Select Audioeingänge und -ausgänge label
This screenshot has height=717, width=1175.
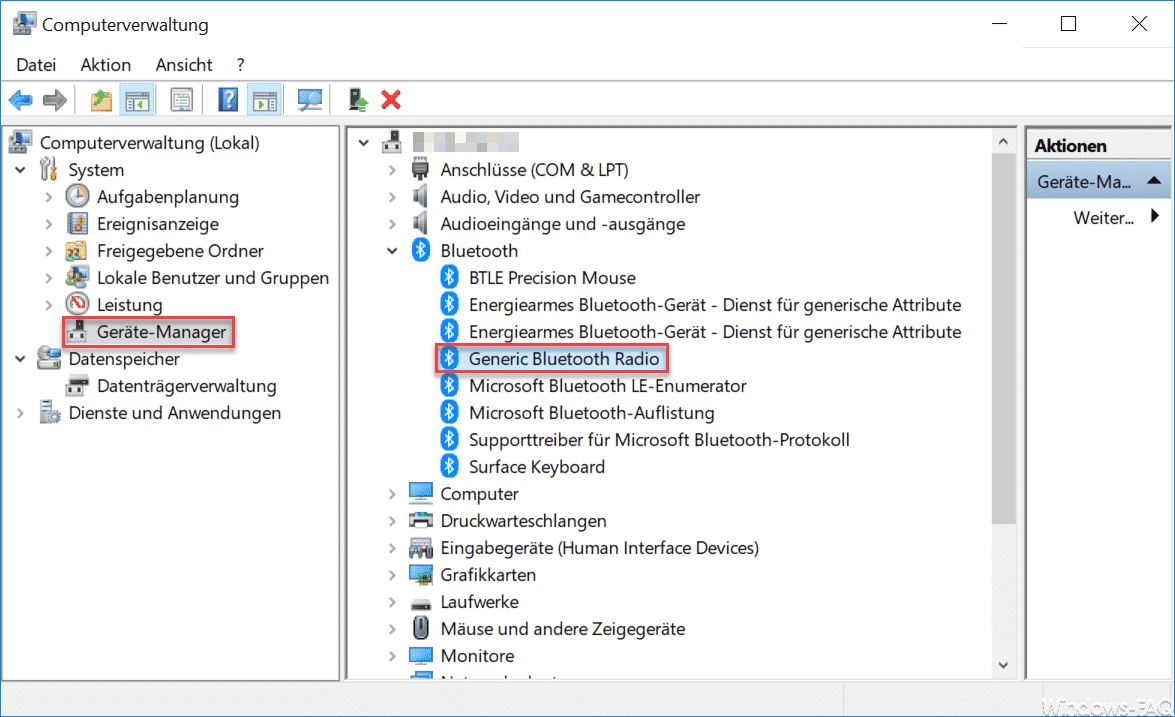click(x=562, y=223)
